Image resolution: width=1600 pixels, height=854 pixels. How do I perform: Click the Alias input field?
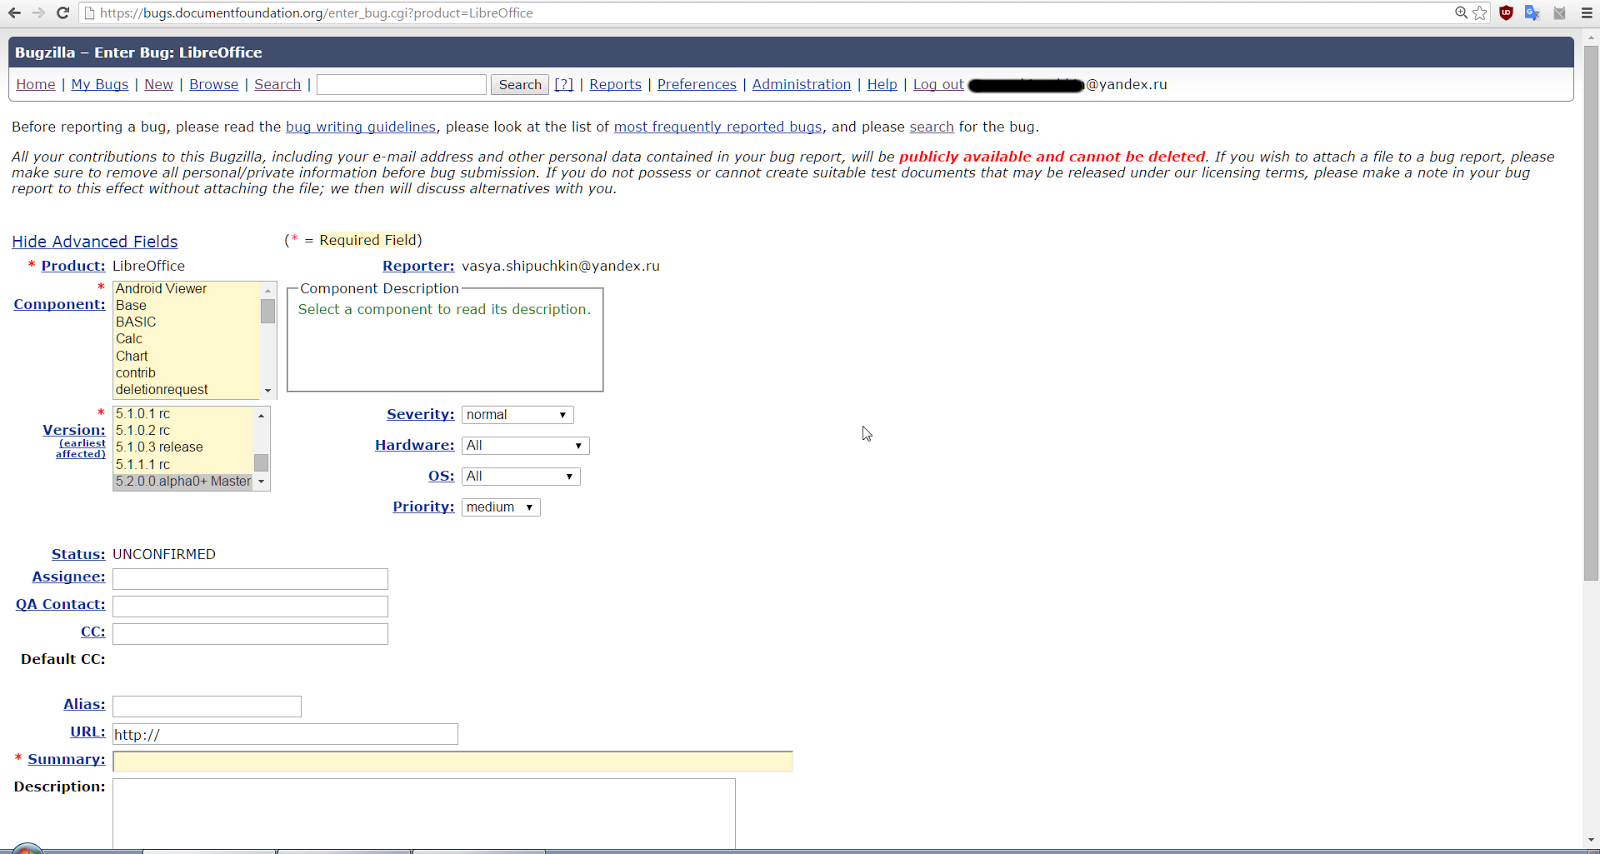coord(207,707)
